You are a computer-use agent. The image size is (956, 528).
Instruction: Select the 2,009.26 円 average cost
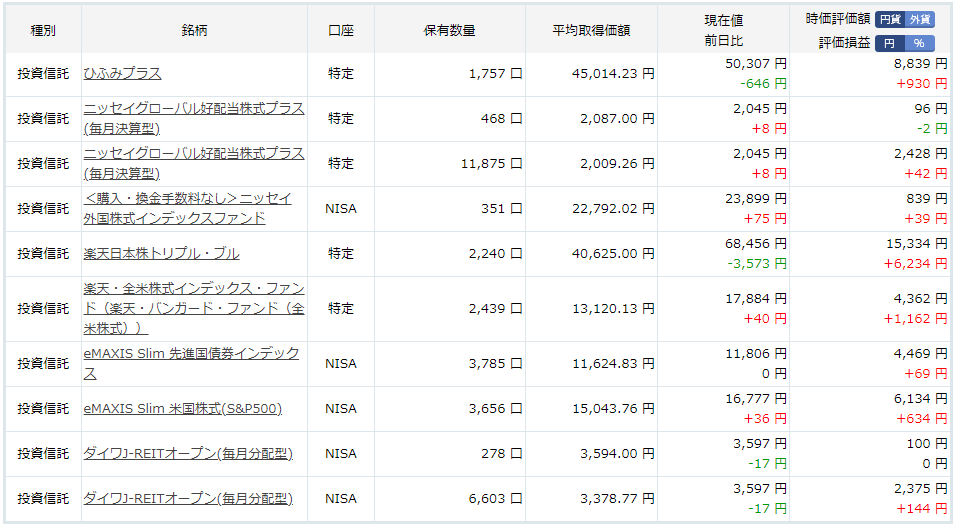(618, 163)
